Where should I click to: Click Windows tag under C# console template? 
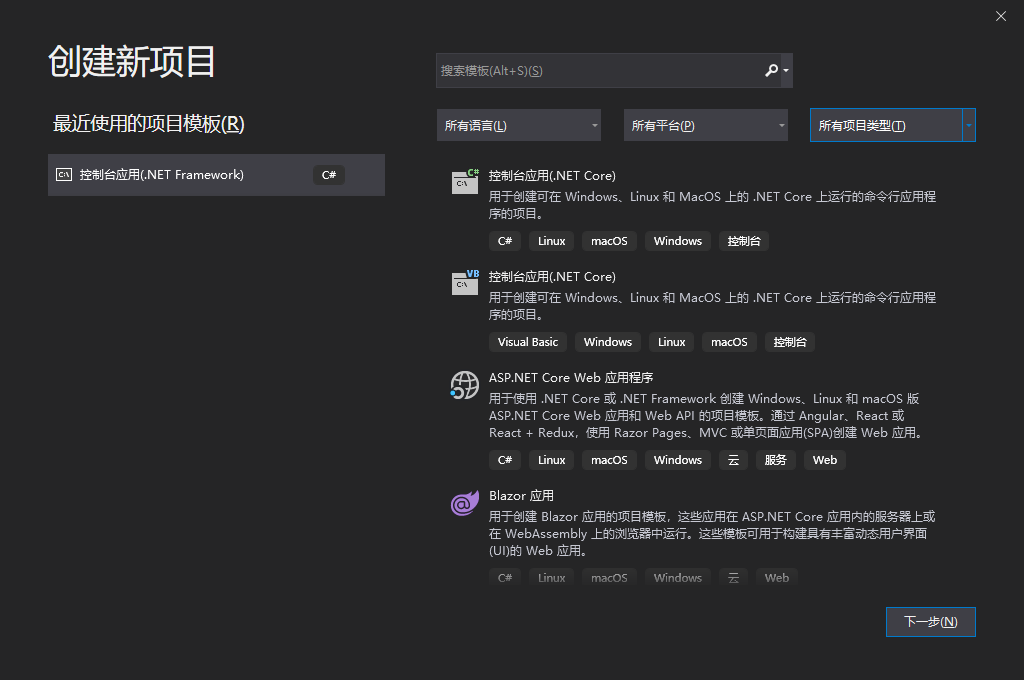(678, 241)
